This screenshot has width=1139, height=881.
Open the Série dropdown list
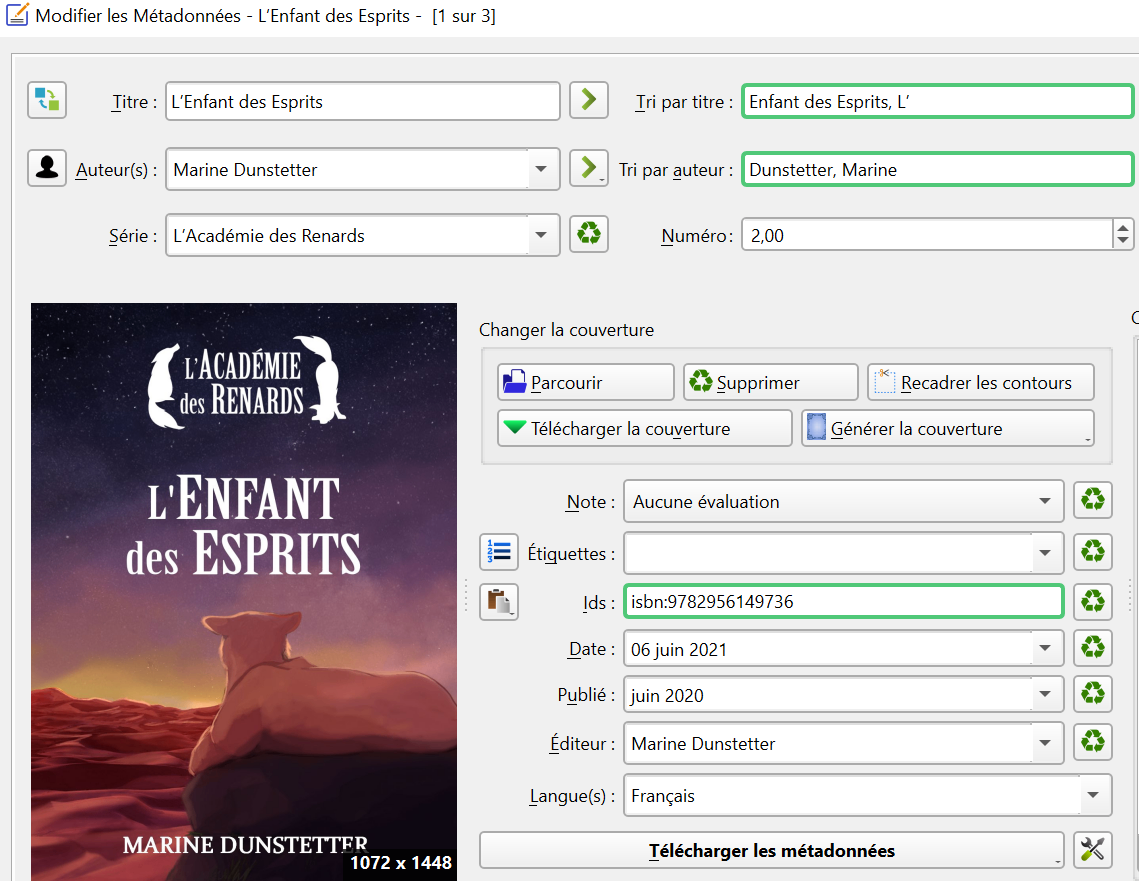point(541,234)
